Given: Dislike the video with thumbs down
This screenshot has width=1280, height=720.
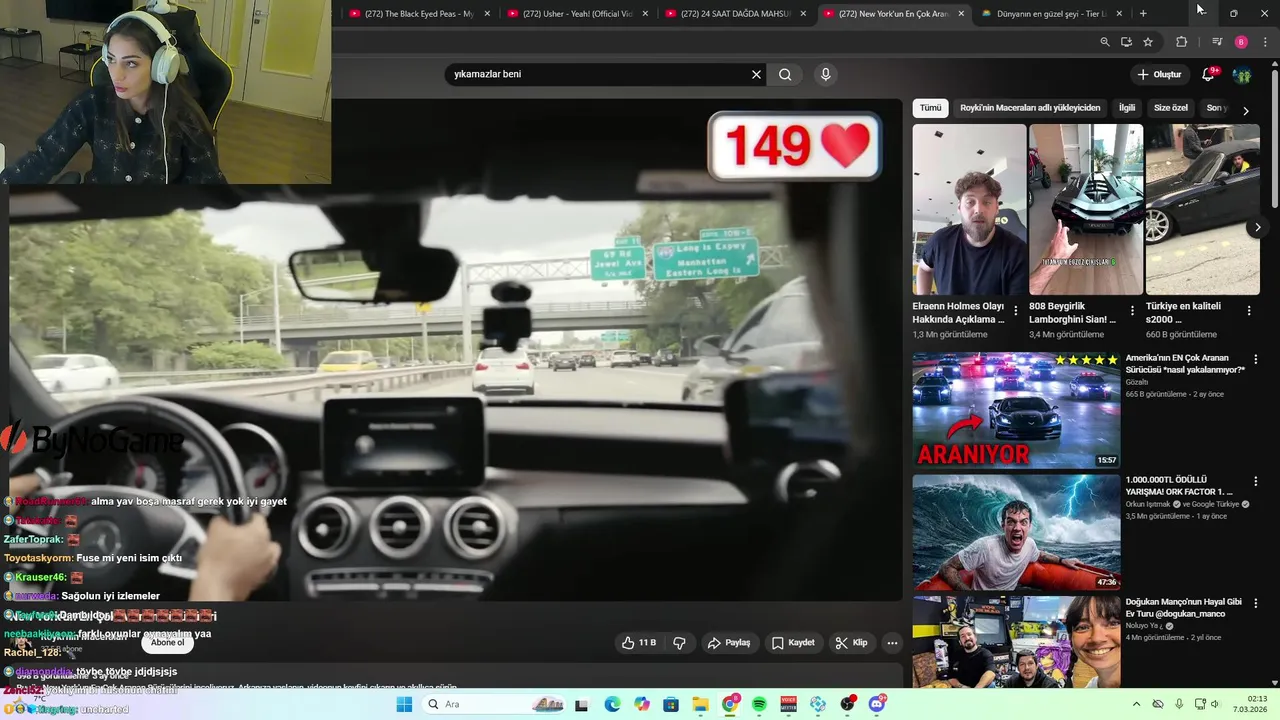Looking at the screenshot, I should [679, 643].
